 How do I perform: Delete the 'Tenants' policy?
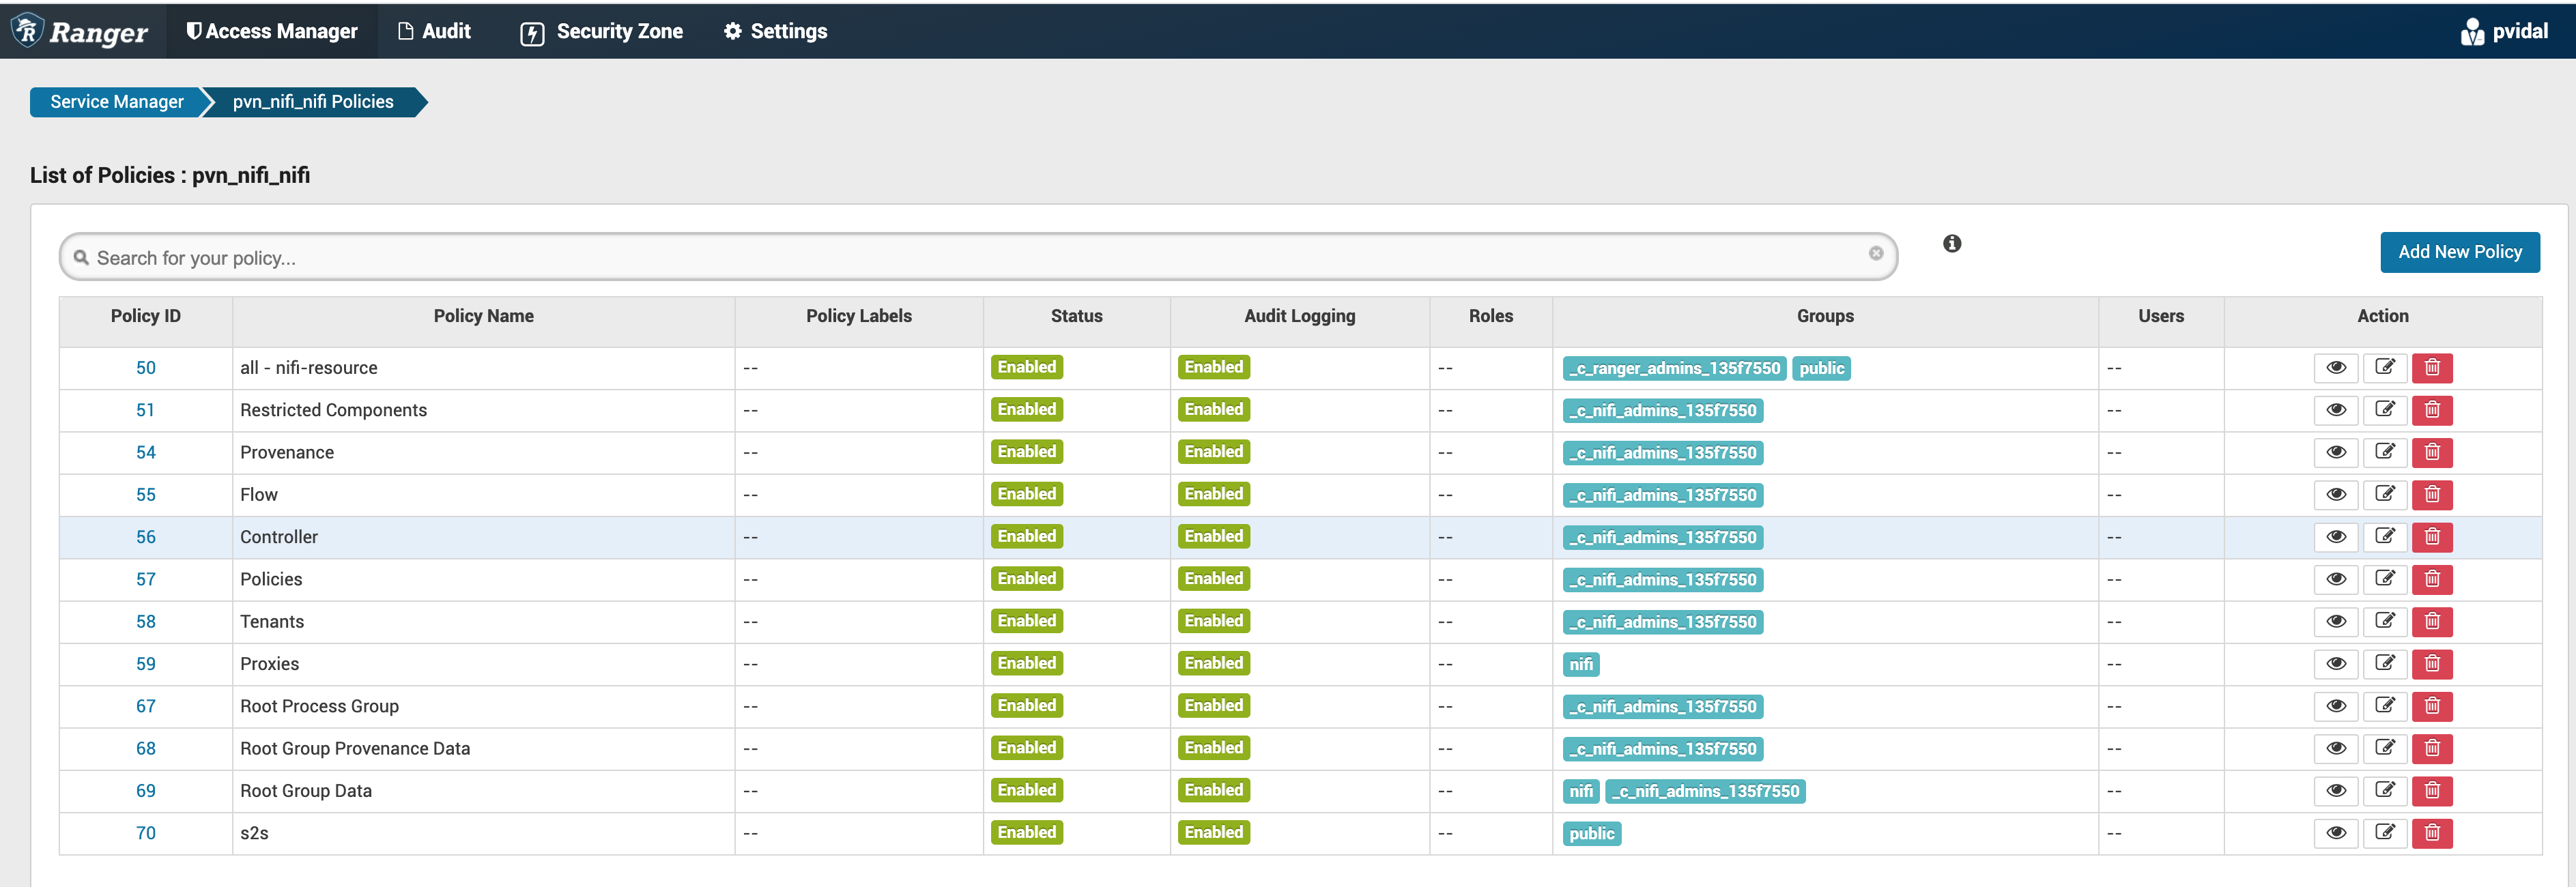pyautogui.click(x=2433, y=621)
